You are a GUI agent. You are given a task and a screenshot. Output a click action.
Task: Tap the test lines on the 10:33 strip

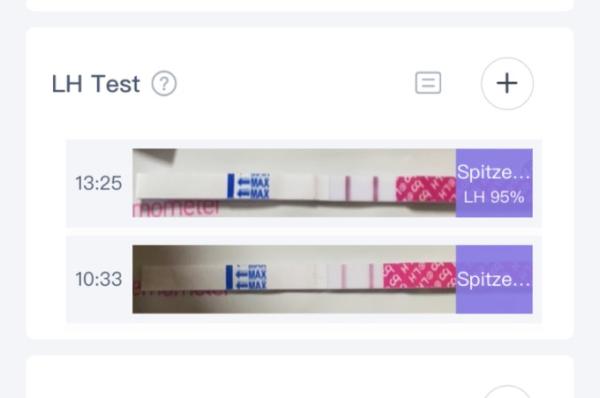358,276
